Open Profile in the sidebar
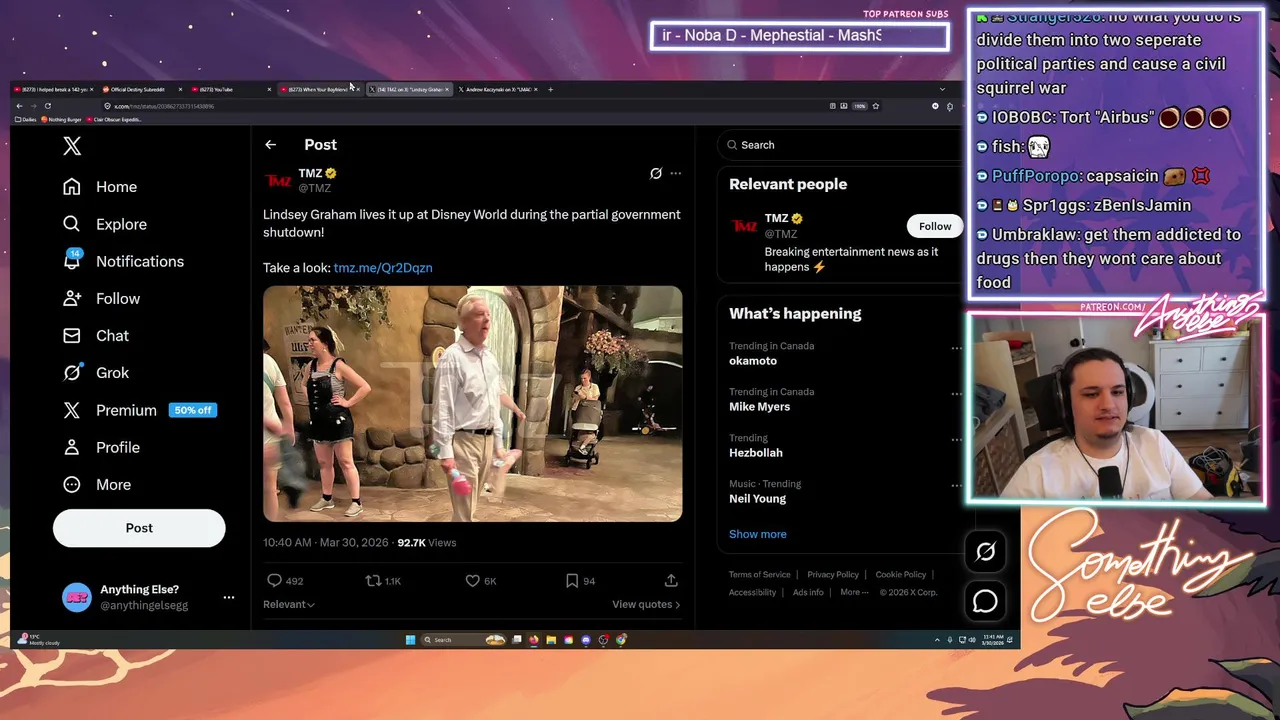Image resolution: width=1280 pixels, height=720 pixels. pos(101,447)
